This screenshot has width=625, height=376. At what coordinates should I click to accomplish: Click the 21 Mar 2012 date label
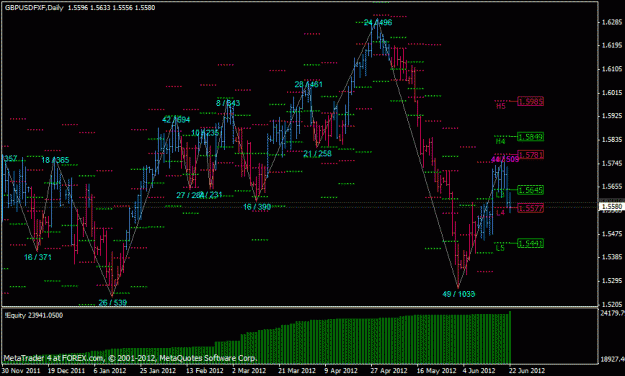coord(297,370)
